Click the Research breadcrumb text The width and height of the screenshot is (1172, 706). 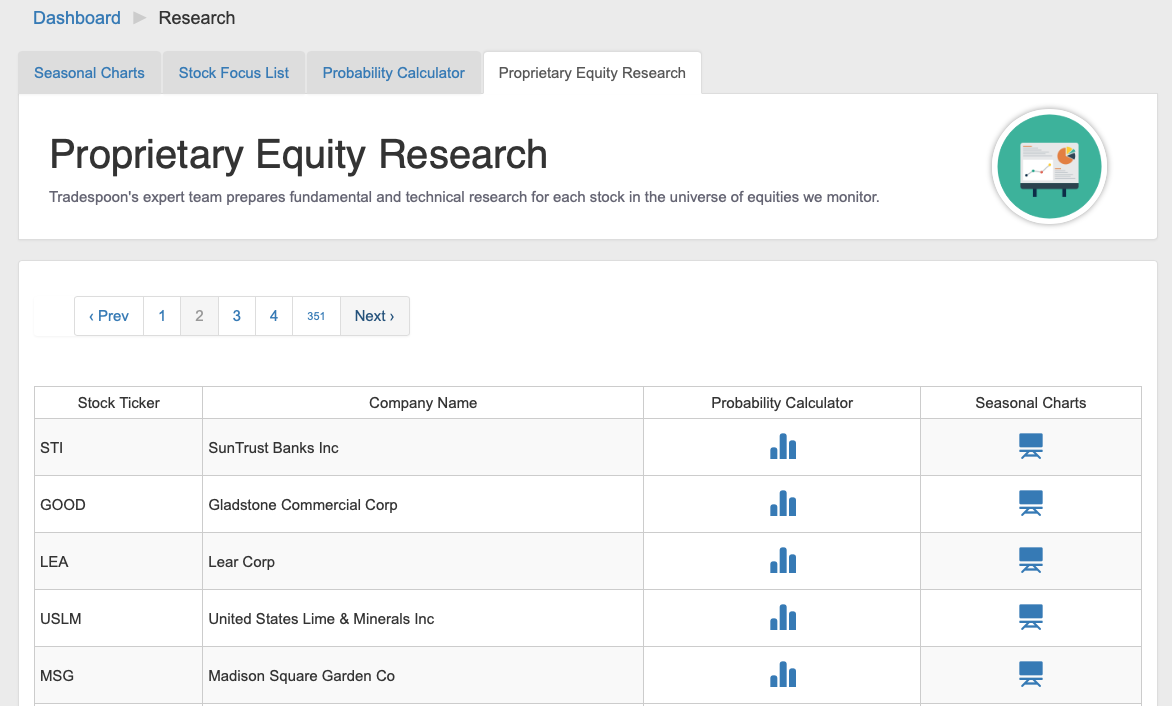197,18
